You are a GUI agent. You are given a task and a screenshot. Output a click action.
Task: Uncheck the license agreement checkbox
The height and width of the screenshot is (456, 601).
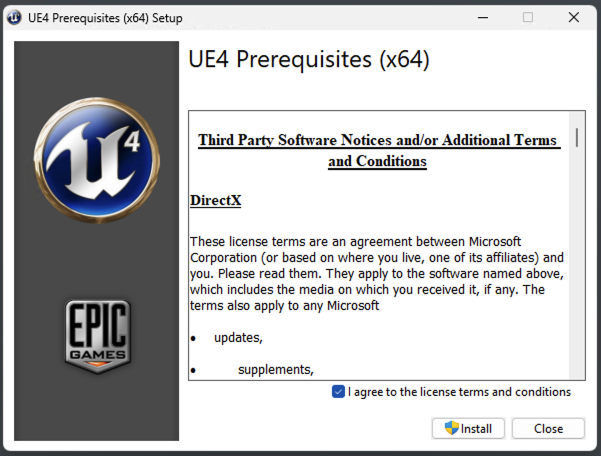click(338, 392)
